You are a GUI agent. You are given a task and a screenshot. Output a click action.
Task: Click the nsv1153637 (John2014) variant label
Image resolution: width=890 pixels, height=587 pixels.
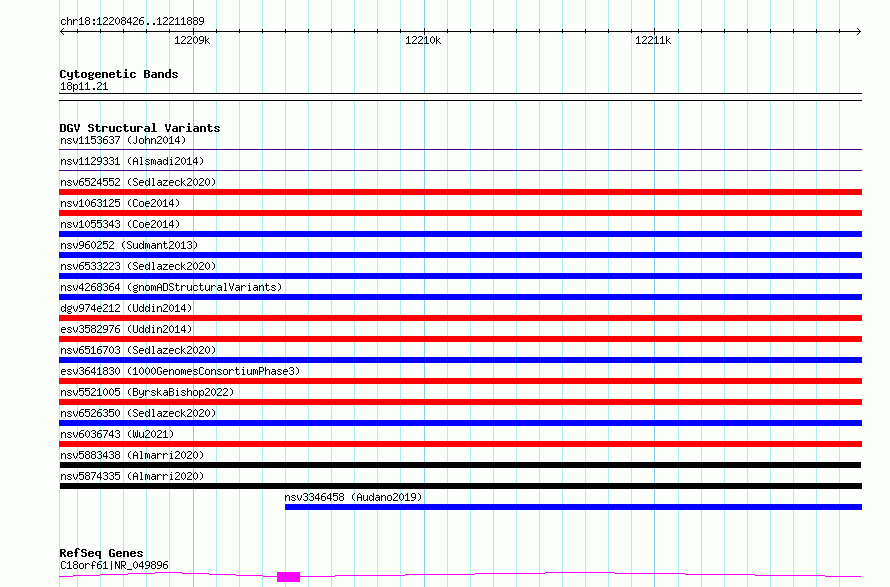(123, 140)
